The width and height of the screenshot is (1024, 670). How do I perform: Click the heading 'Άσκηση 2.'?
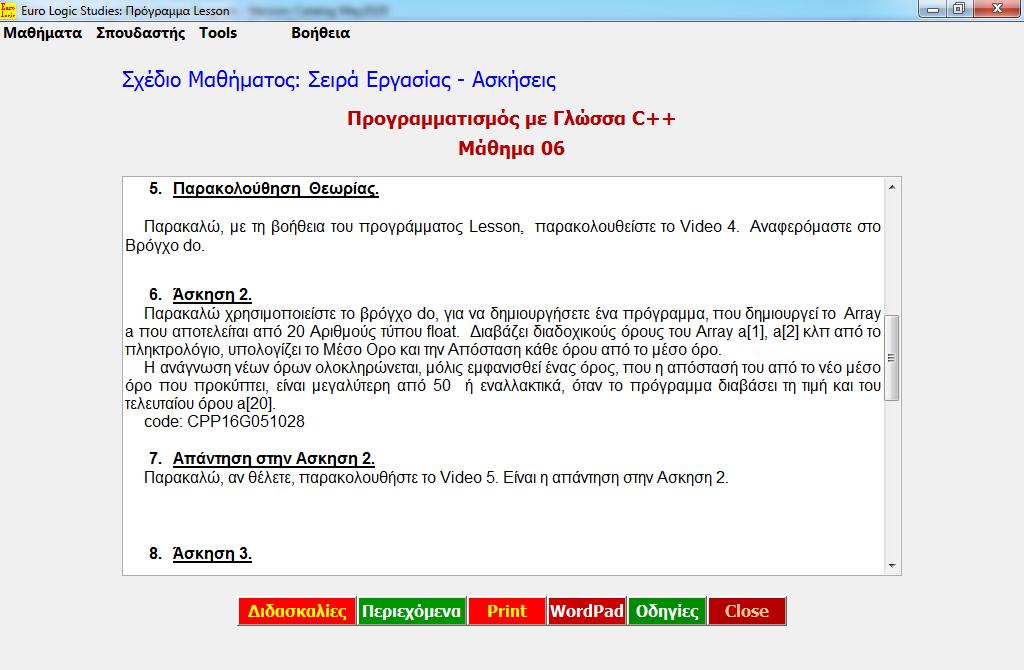(x=212, y=295)
